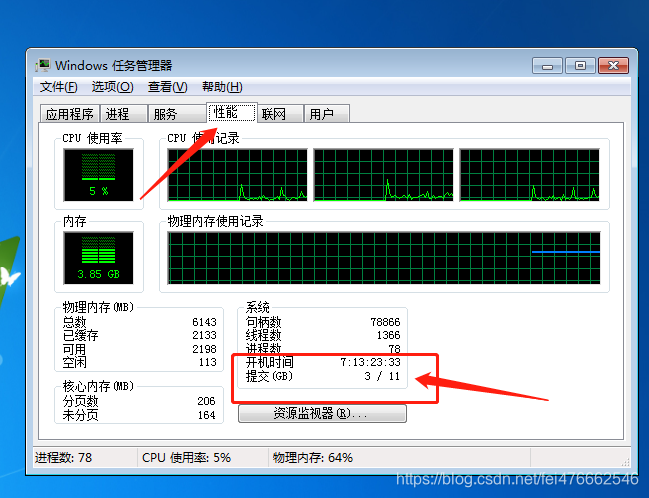This screenshot has width=649, height=498.
Task: Minimize the 任务管理器 window
Action: click(547, 65)
